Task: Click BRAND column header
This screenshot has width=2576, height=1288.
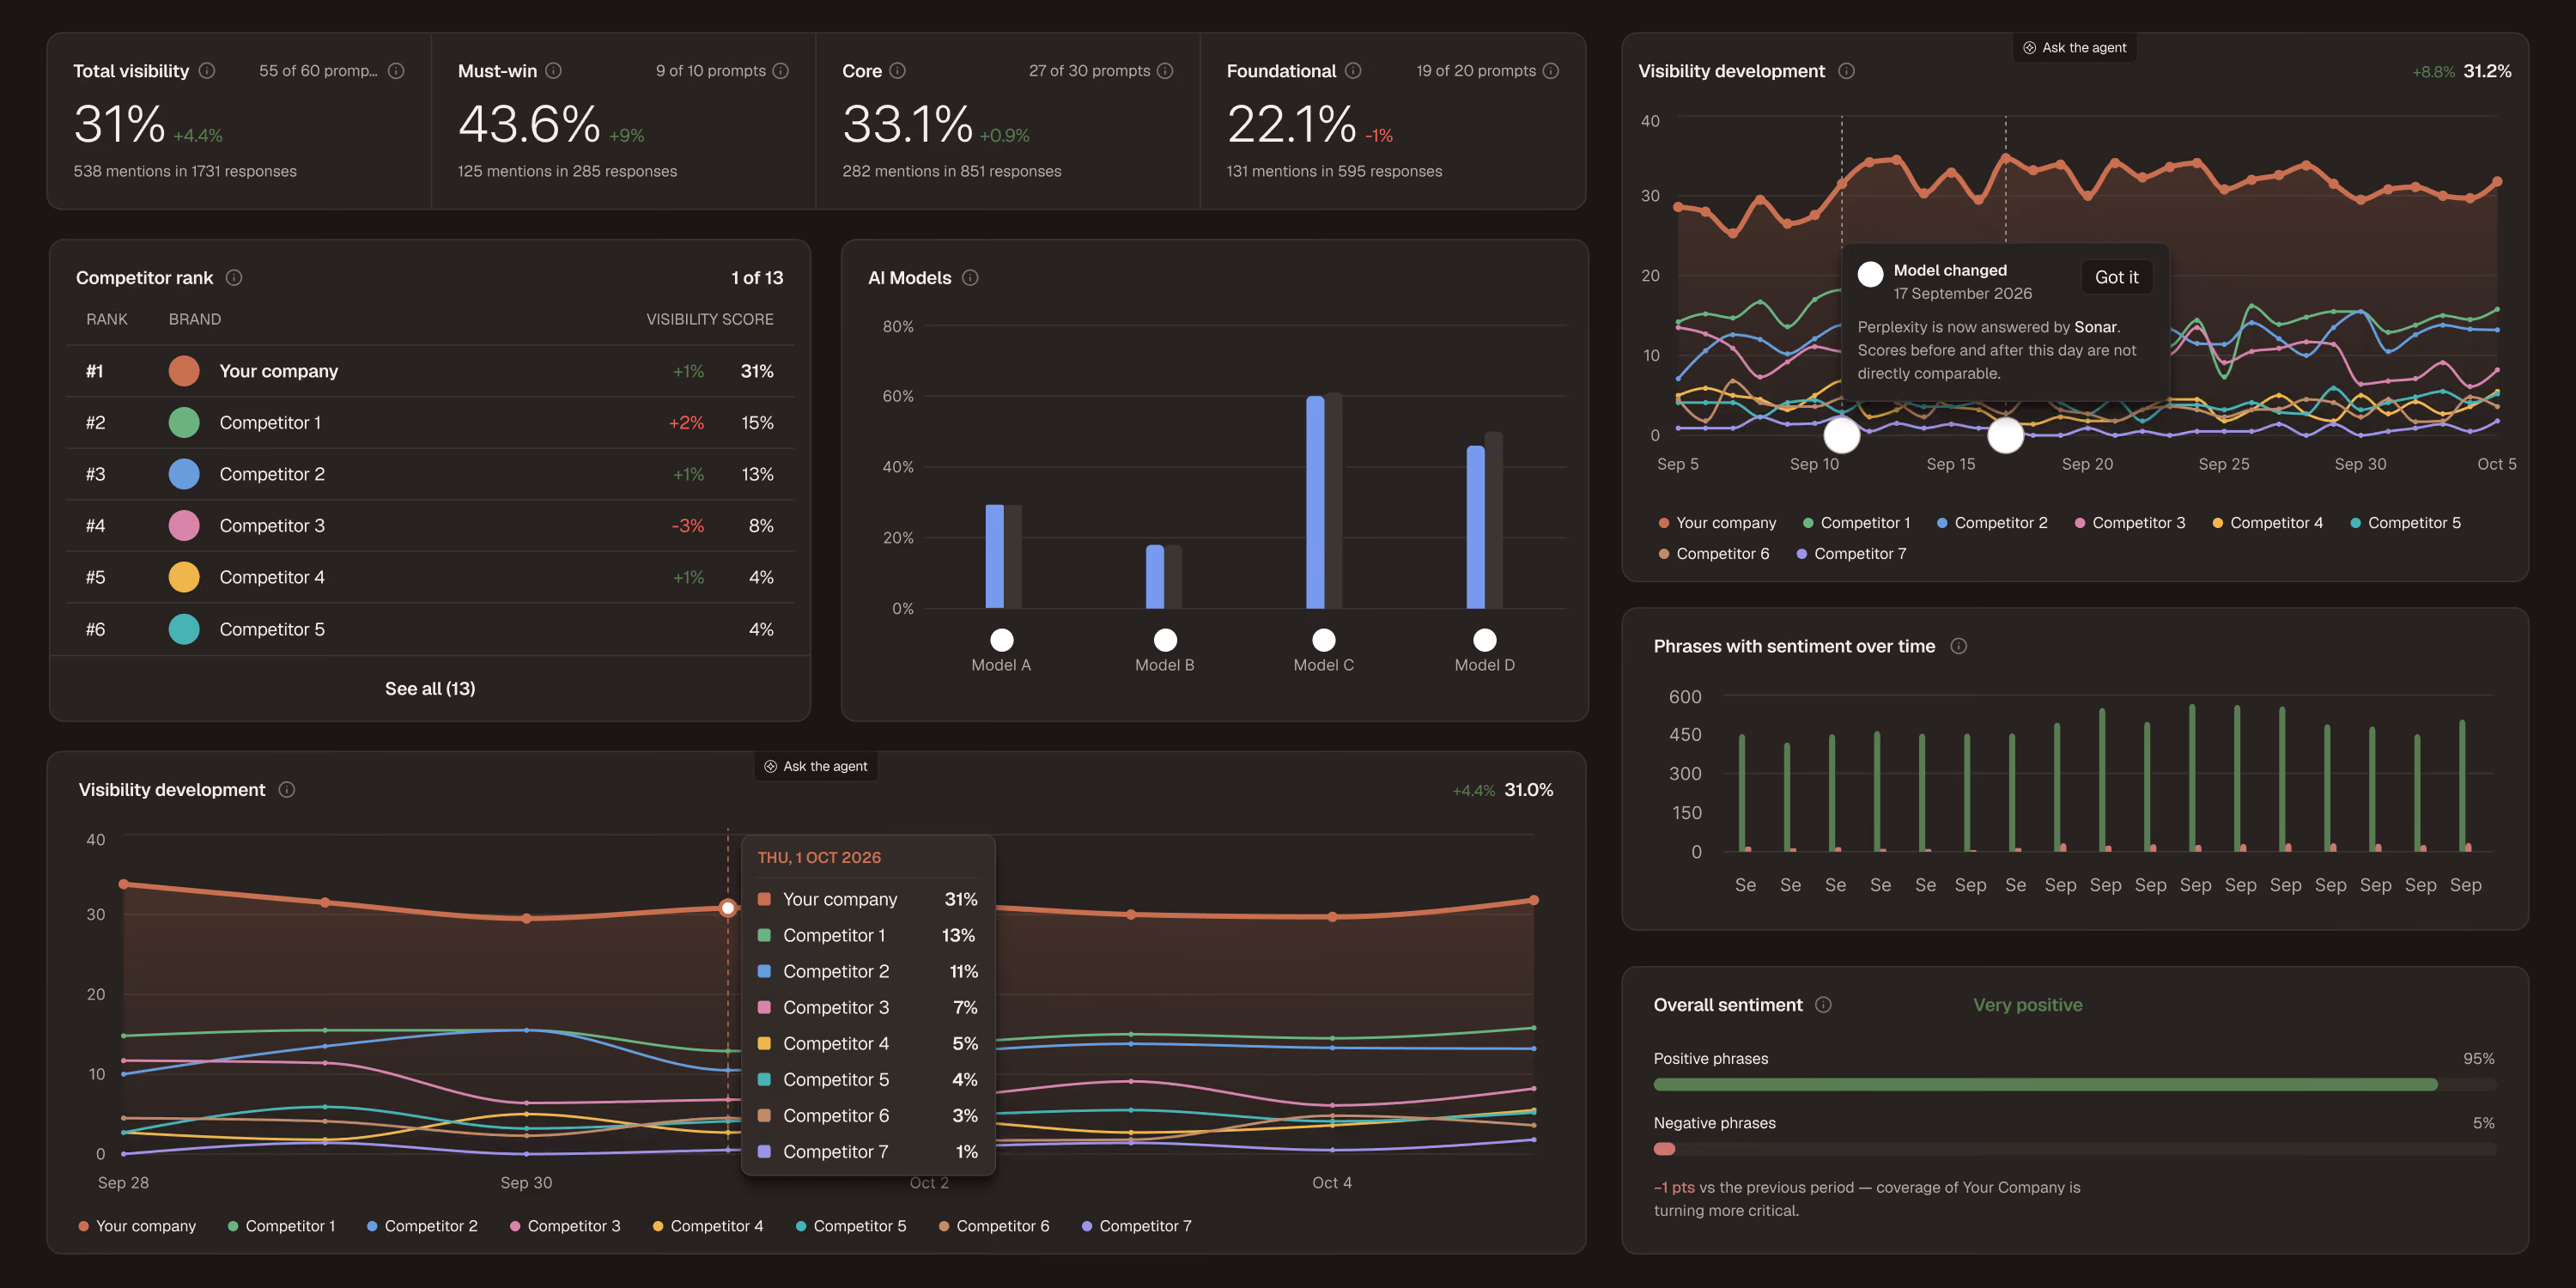Action: (x=195, y=319)
